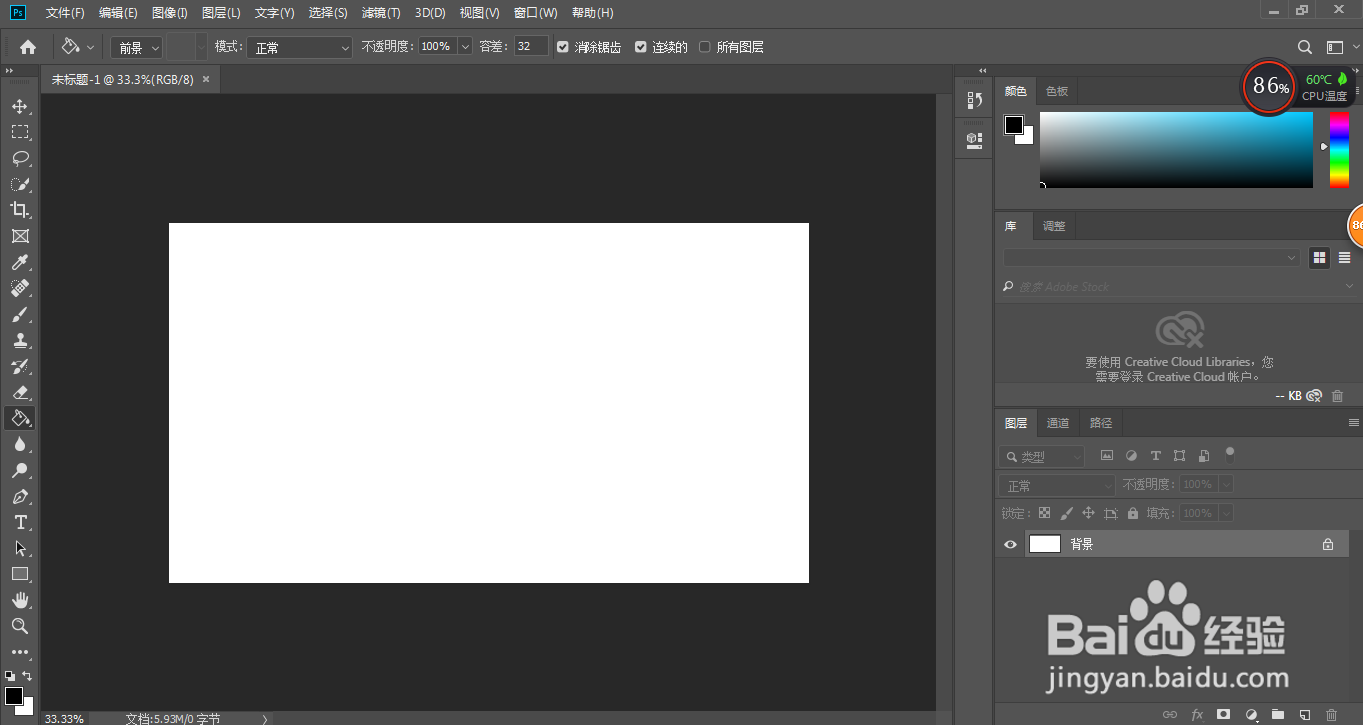Select the Paint Bucket tool
Viewport: 1363px width, 725px height.
point(20,418)
